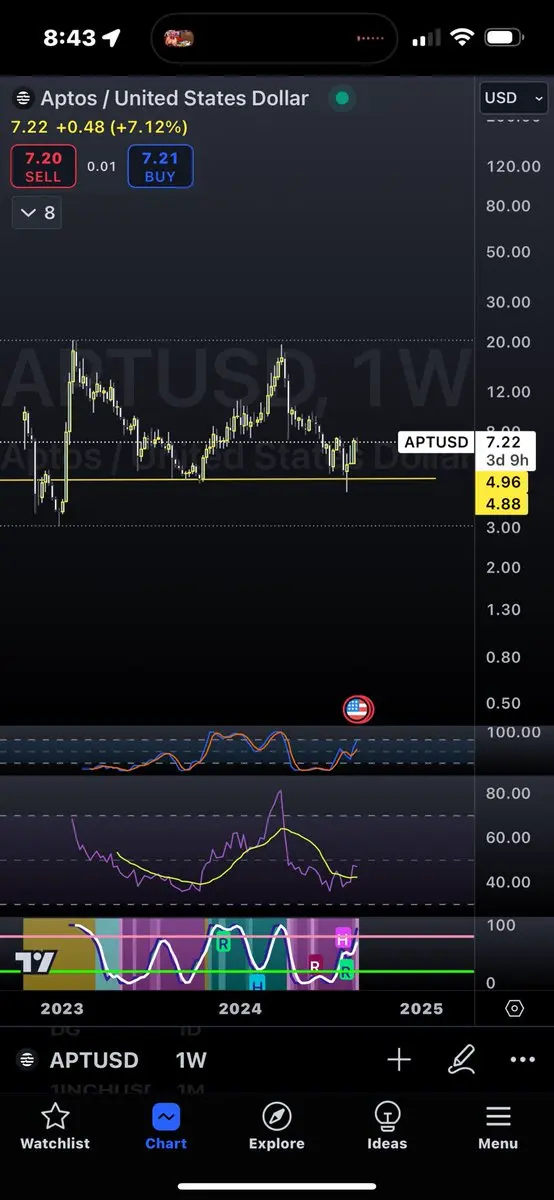Tap the Aptos / United States Dollar title
Image resolution: width=554 pixels, height=1200 pixels.
click(x=174, y=98)
